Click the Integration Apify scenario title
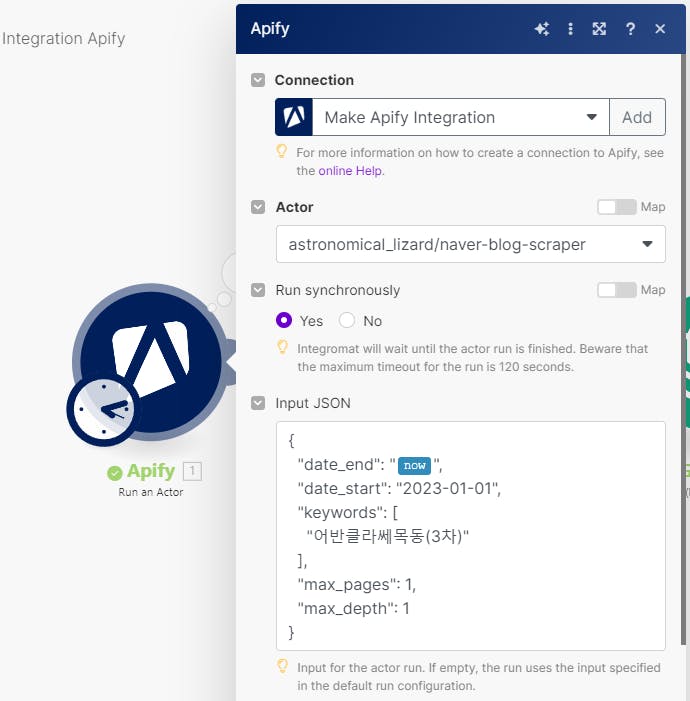Image resolution: width=690 pixels, height=701 pixels. point(63,38)
